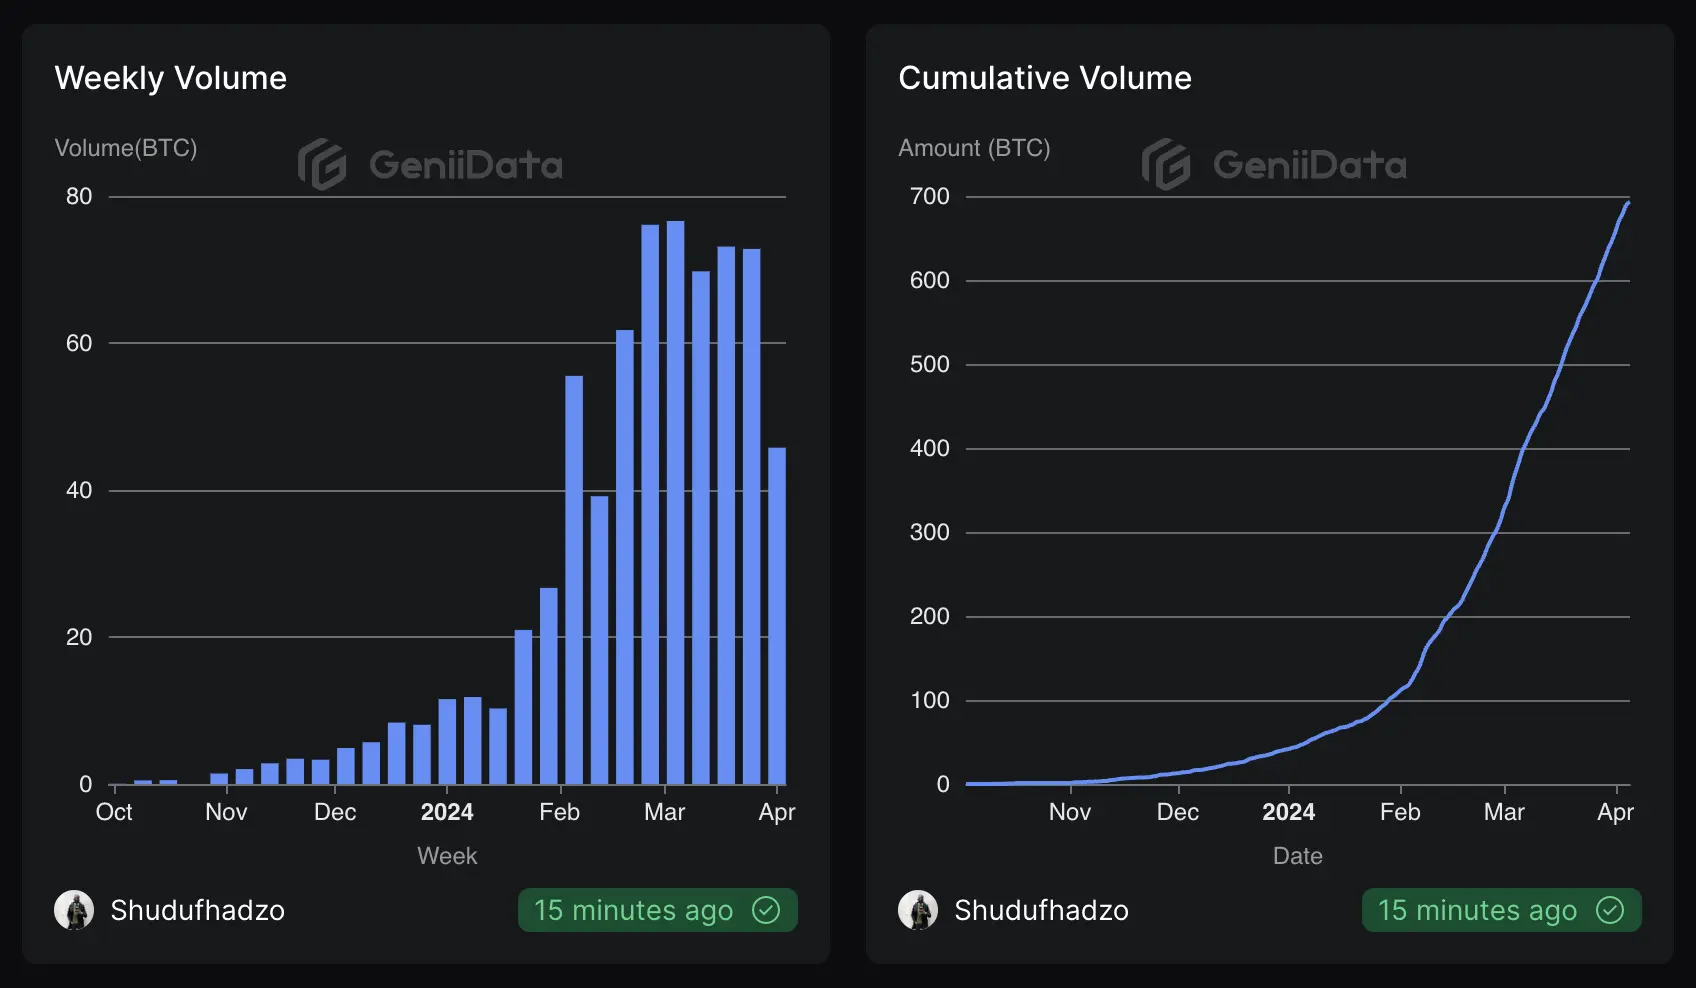Select the last bar near Apr in Weekly Volume
The height and width of the screenshot is (988, 1696).
777,616
